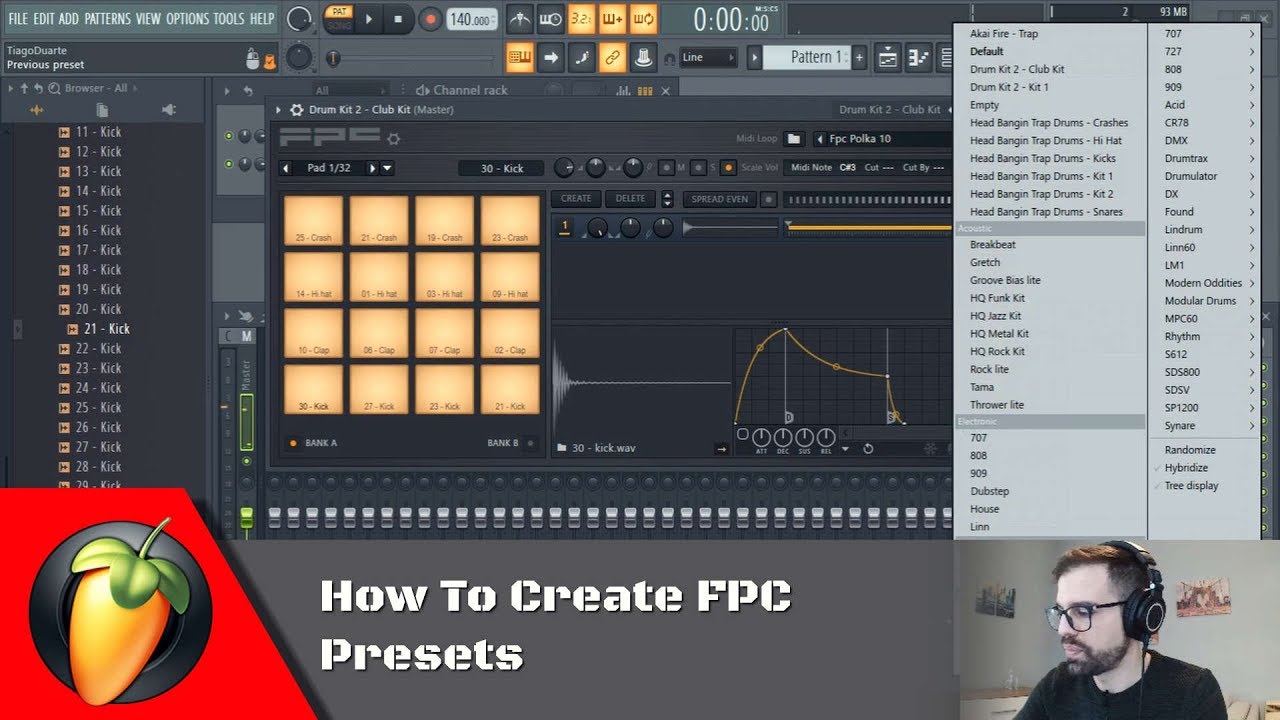Viewport: 1280px width, 720px height.
Task: Click the DELETE button
Action: click(630, 199)
